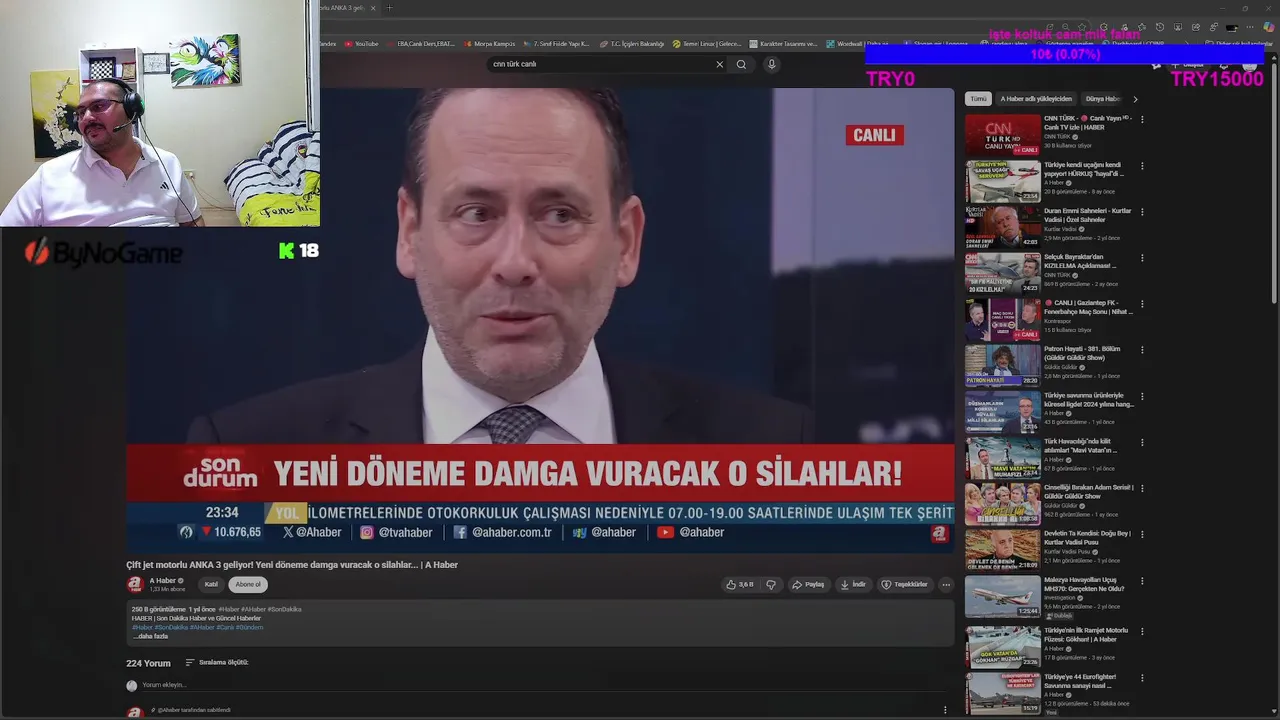
Task: Open pinned comment options menu
Action: pyautogui.click(x=945, y=710)
